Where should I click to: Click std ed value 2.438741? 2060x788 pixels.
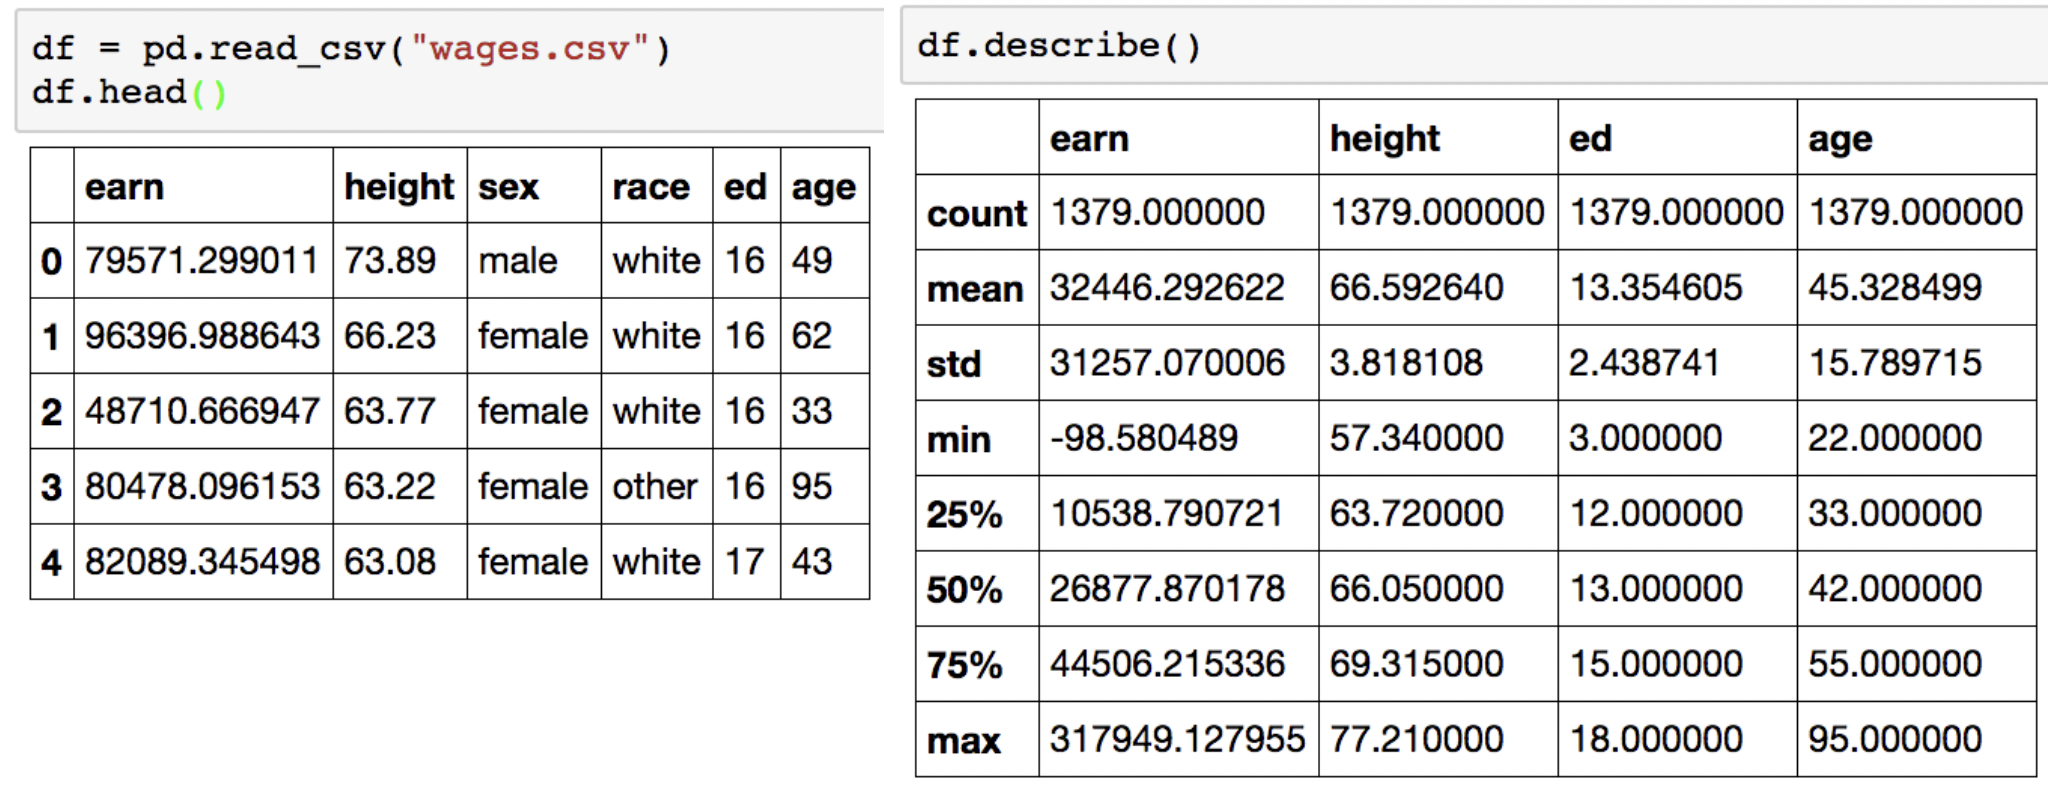click(x=1645, y=362)
